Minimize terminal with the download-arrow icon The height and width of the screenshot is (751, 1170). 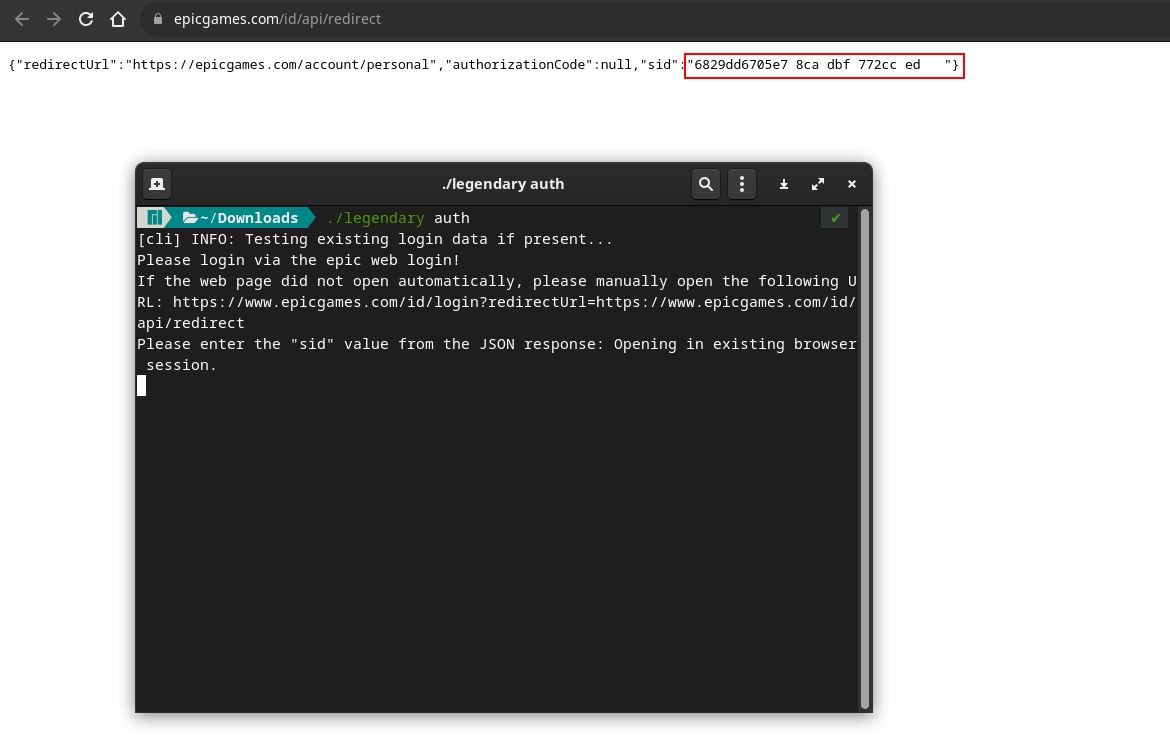click(783, 184)
